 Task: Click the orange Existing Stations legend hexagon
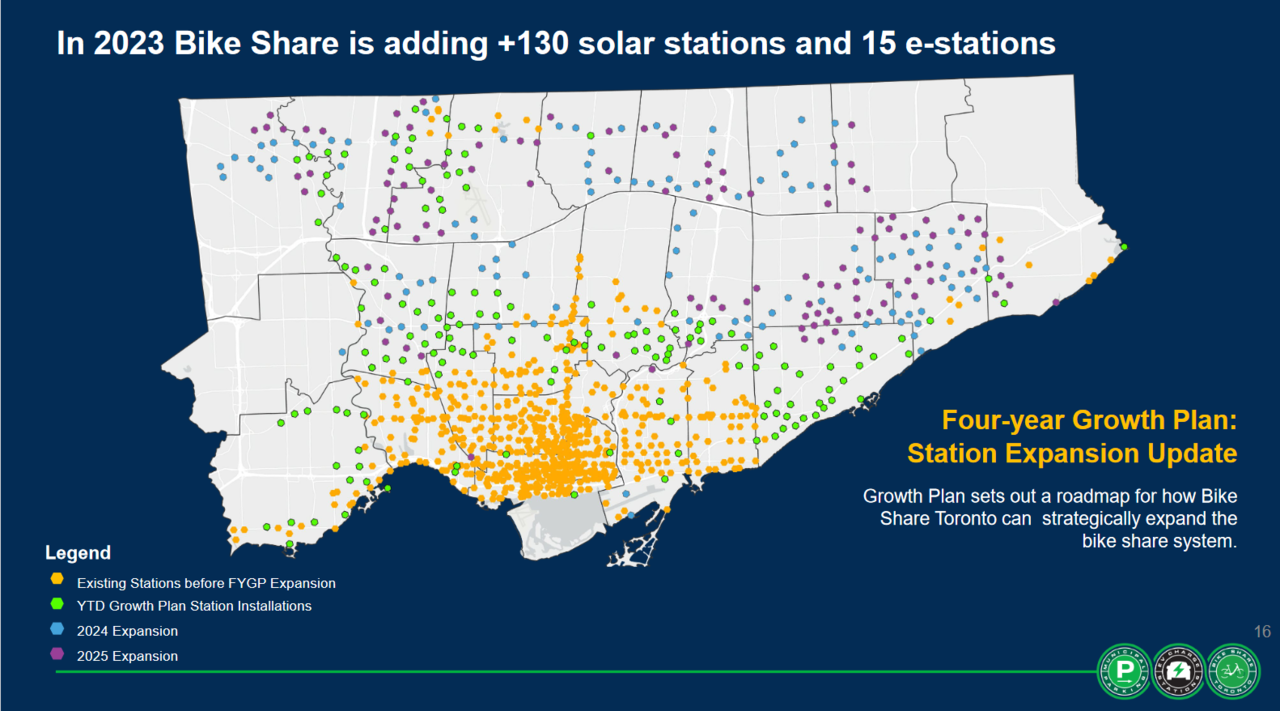[57, 581]
